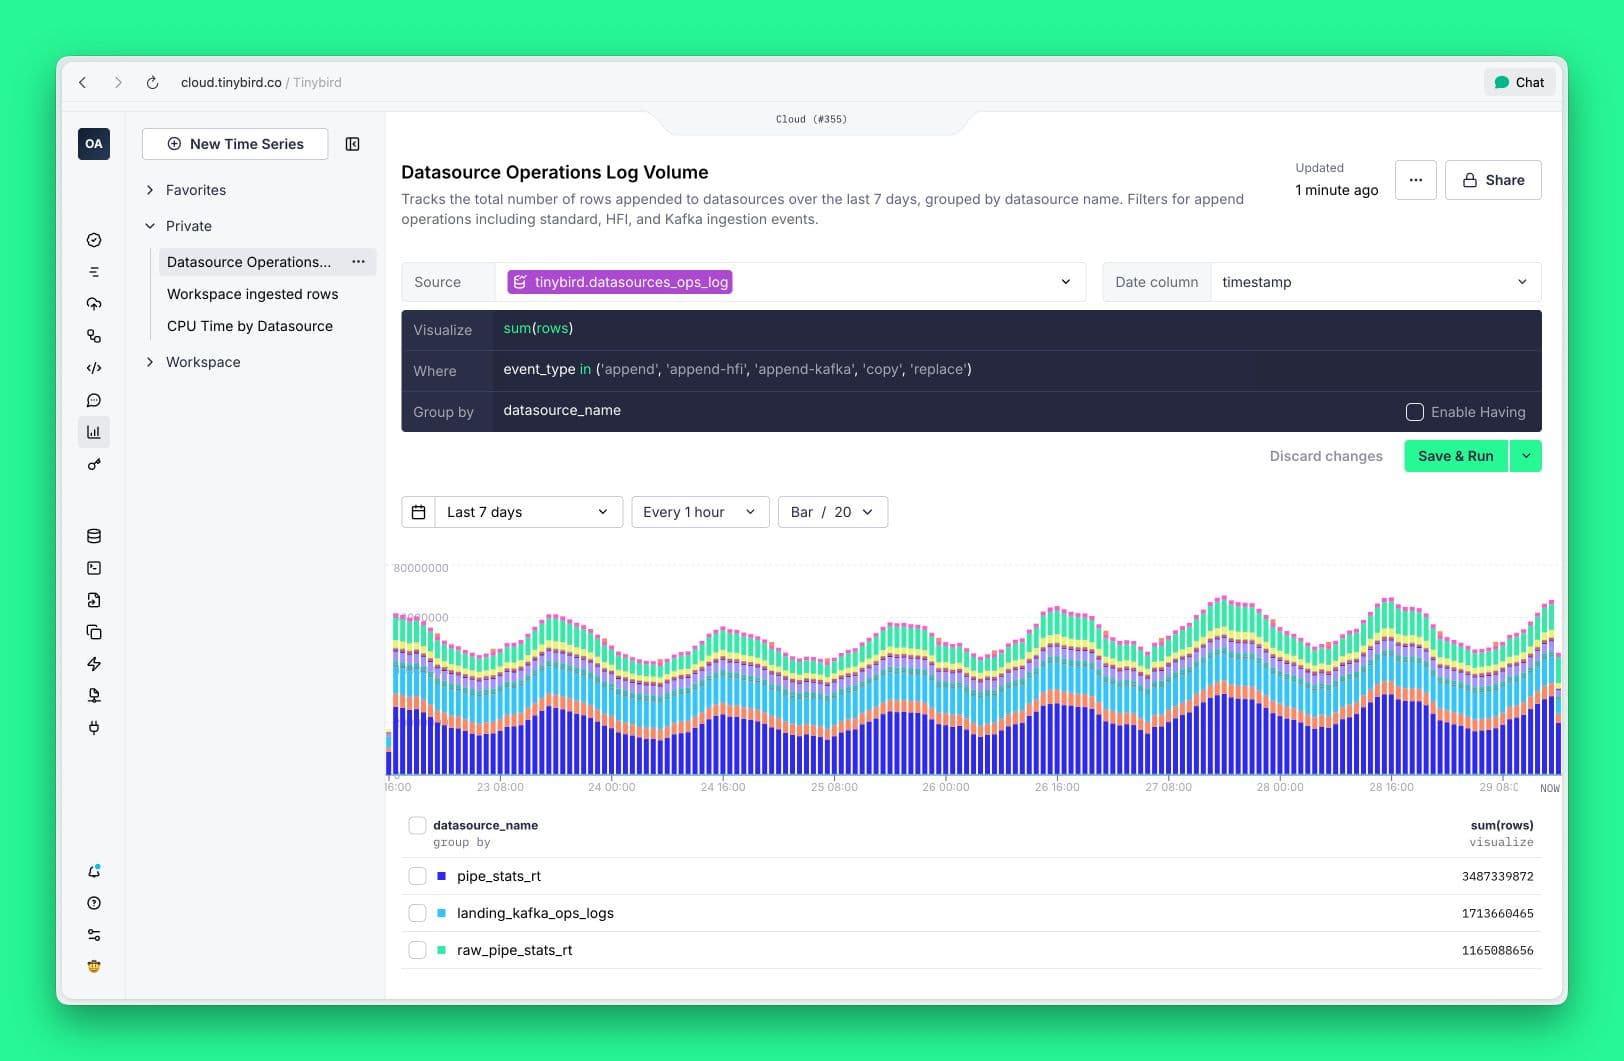Open the data sources database icon
Screen dimensions: 1624x1061
coord(94,536)
